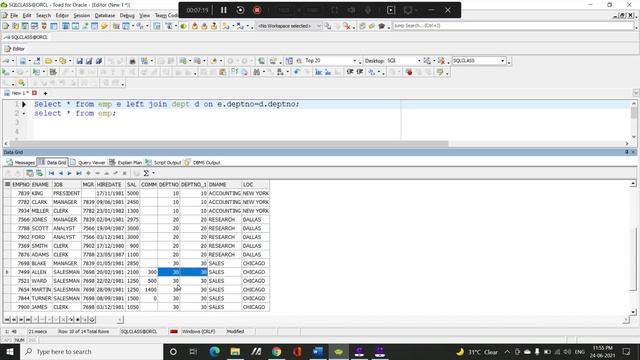This screenshot has width=640, height=360.
Task: Switch to the Messages tab
Action: point(21,162)
